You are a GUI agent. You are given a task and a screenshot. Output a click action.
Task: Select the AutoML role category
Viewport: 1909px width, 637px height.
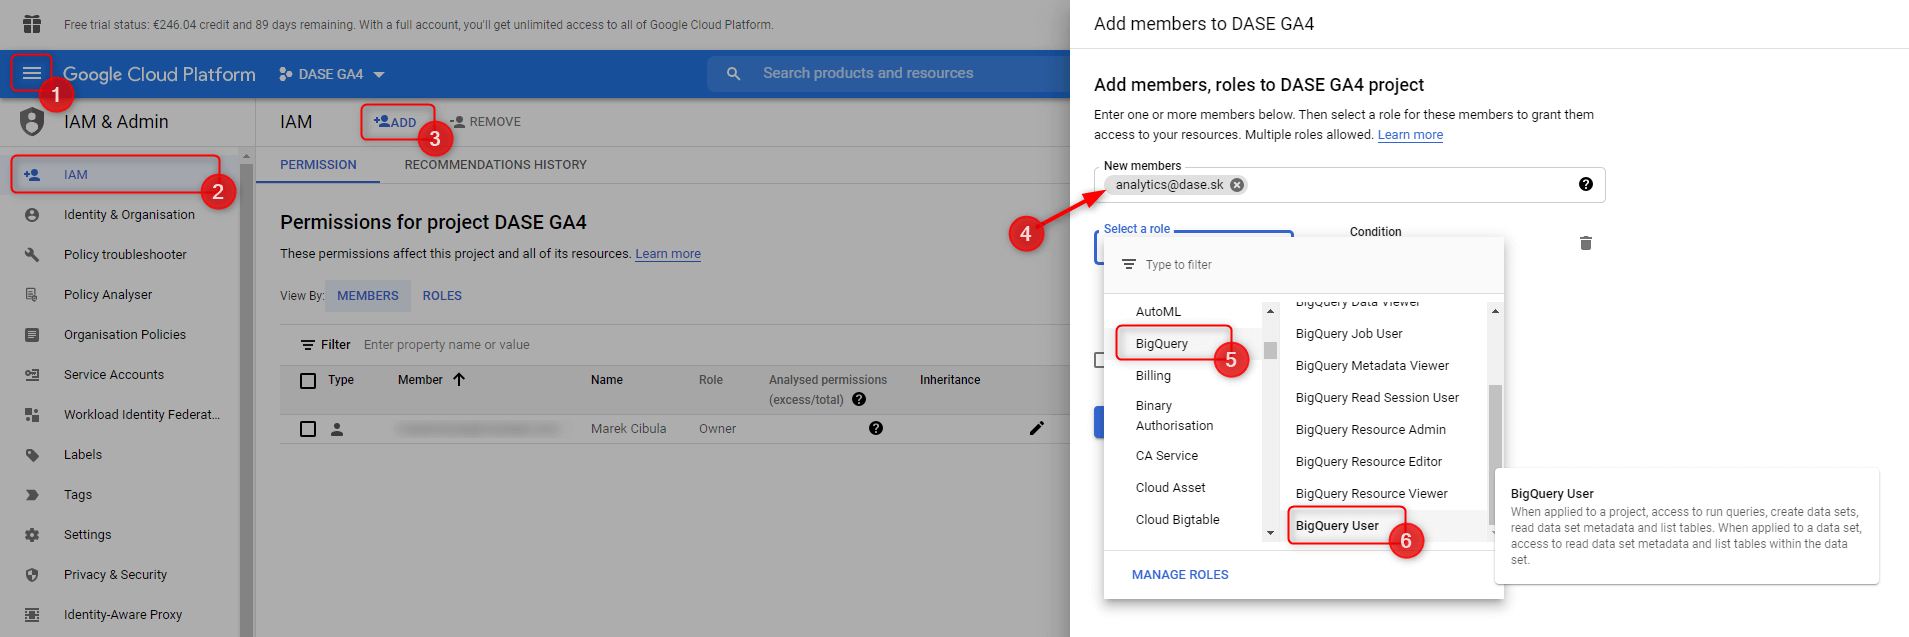pyautogui.click(x=1159, y=312)
